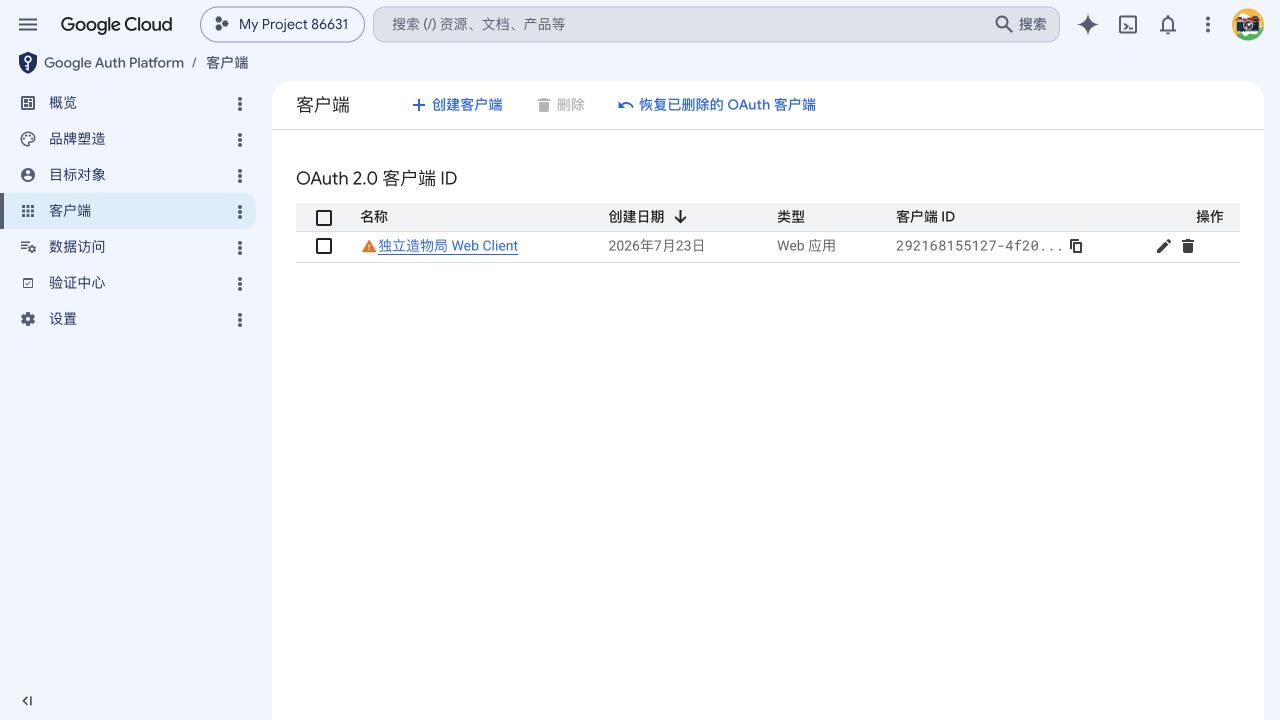
Task: Click the 客户端 breadcrumb text
Action: pyautogui.click(x=227, y=63)
